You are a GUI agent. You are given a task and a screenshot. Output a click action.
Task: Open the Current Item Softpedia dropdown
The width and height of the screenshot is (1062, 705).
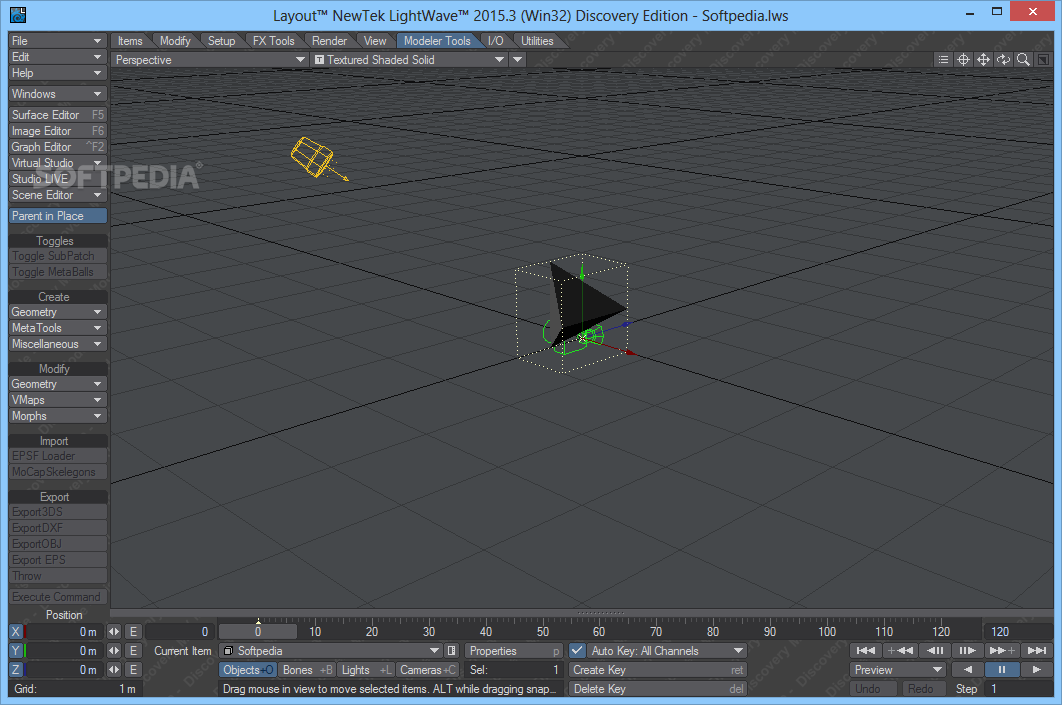tap(331, 650)
